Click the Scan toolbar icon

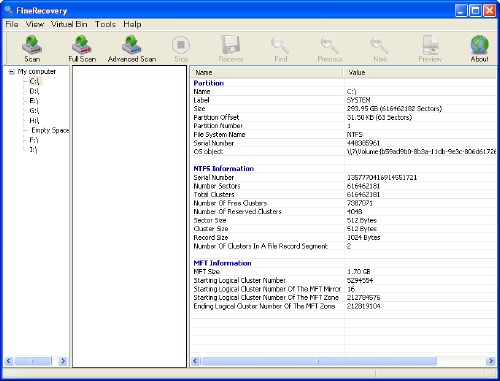[x=32, y=48]
